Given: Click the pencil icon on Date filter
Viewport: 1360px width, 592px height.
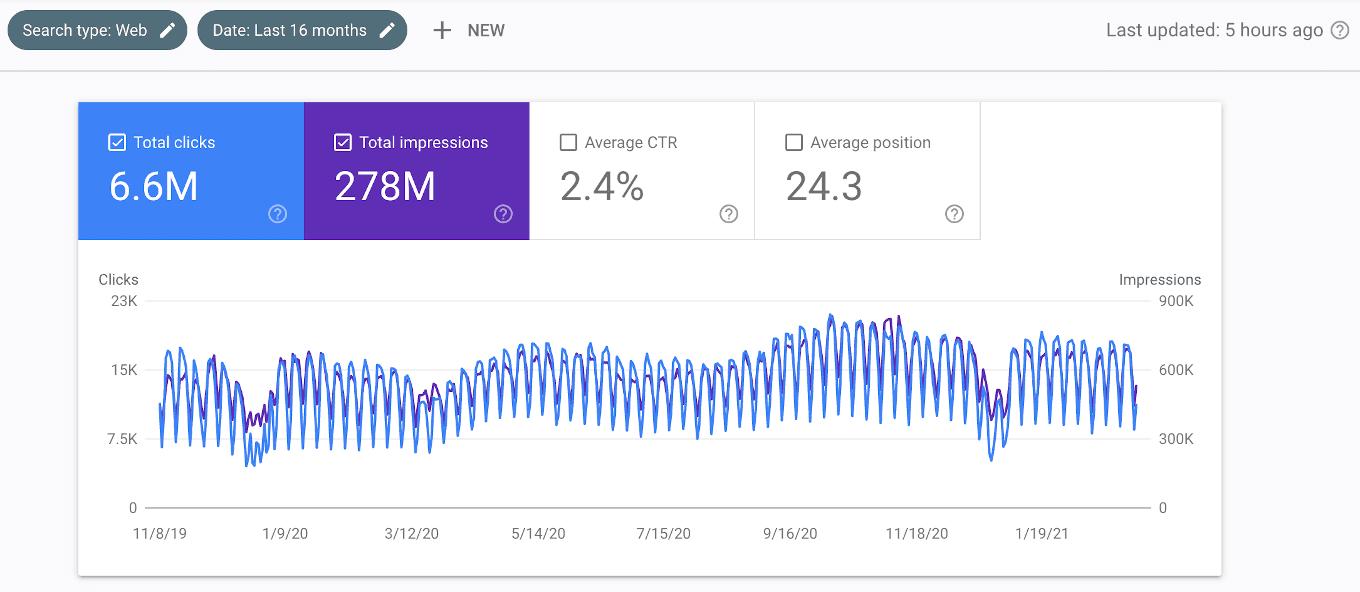Looking at the screenshot, I should [387, 30].
